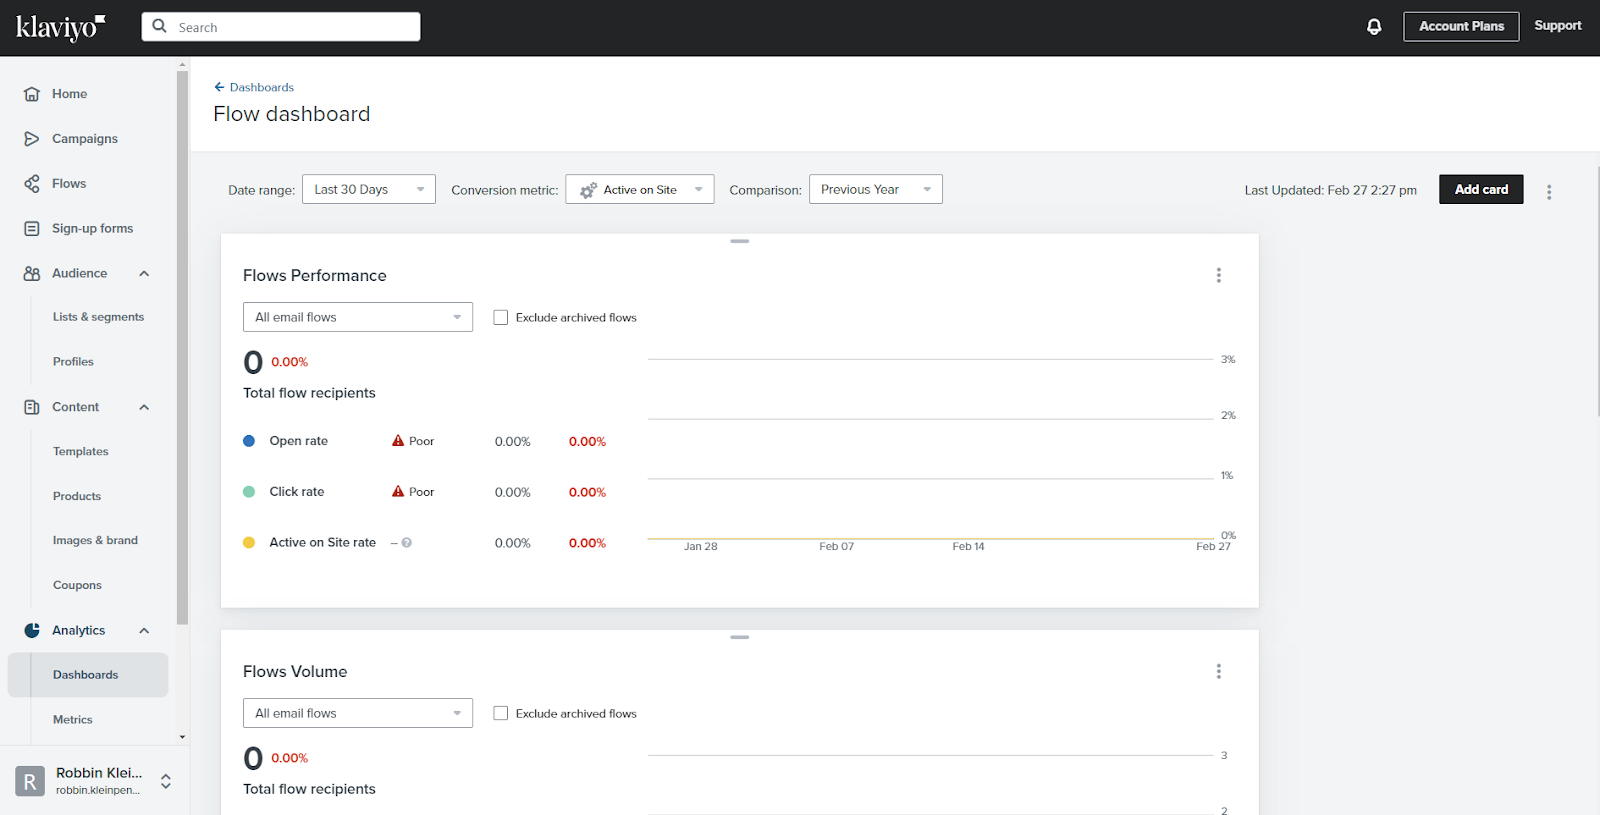The image size is (1600, 815).
Task: Click Active on Site rate yellow dot
Action: (x=249, y=543)
